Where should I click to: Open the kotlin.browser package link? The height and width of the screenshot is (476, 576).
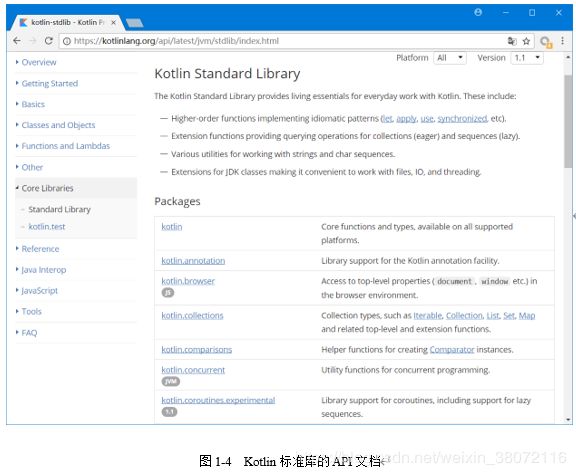click(x=188, y=281)
